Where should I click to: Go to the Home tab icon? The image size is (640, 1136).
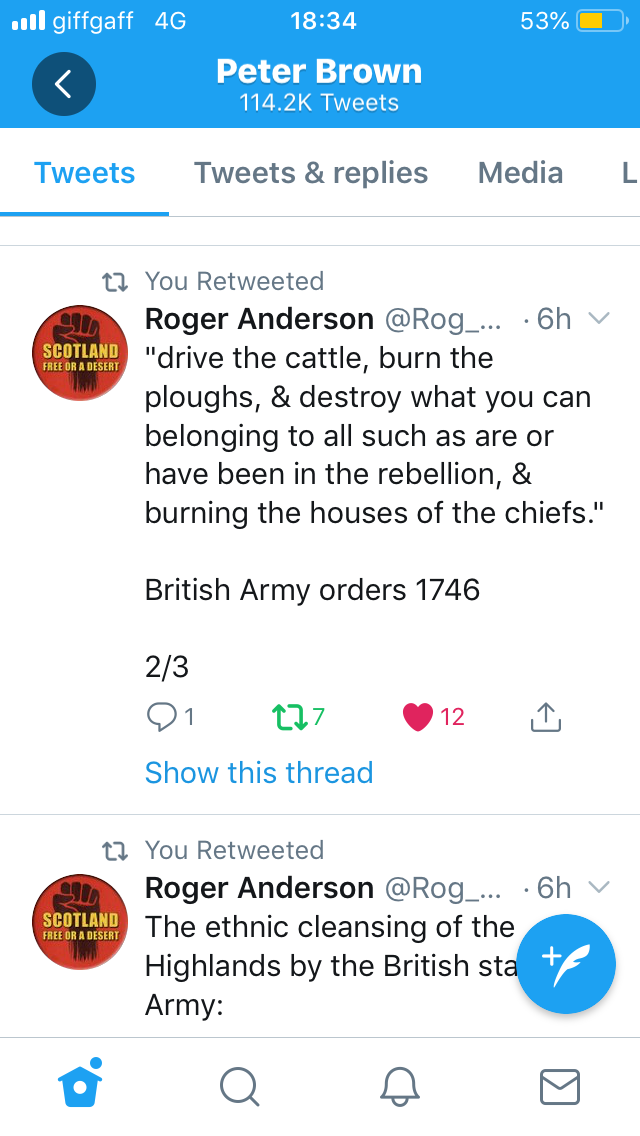click(80, 1084)
